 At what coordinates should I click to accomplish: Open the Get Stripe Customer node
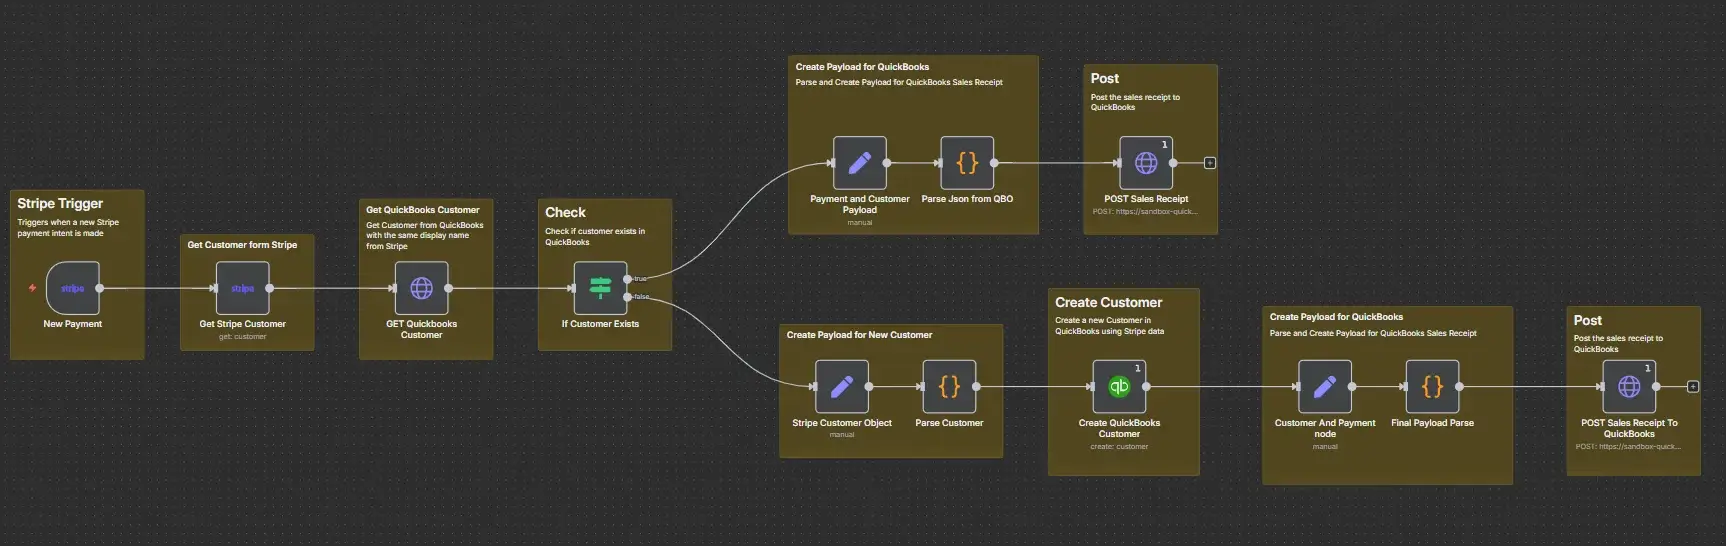point(243,288)
